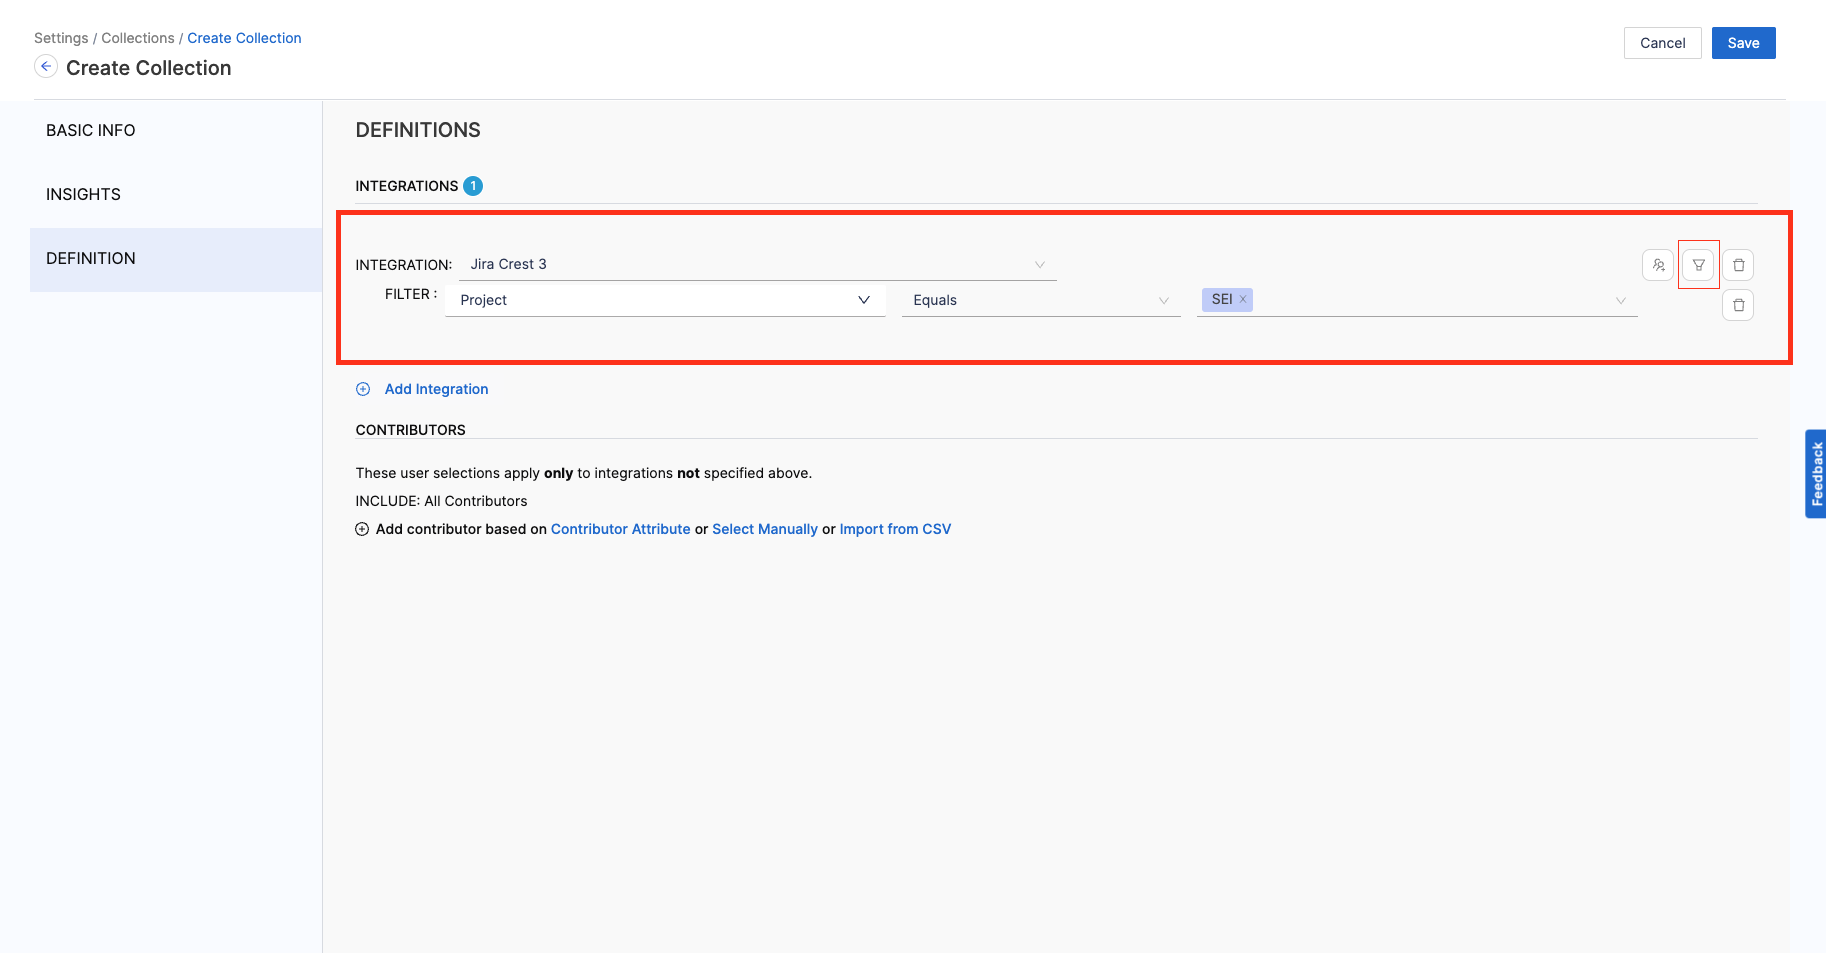Go back using the arrow beside Create Collection

point(46,66)
